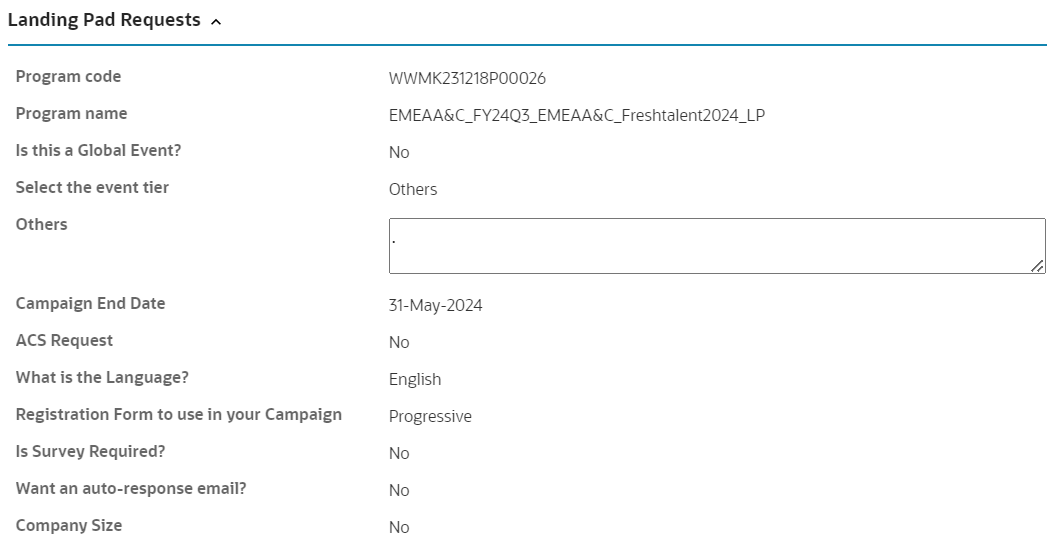Click the Is this a Global Event label
This screenshot has width=1050, height=544.
98,151
